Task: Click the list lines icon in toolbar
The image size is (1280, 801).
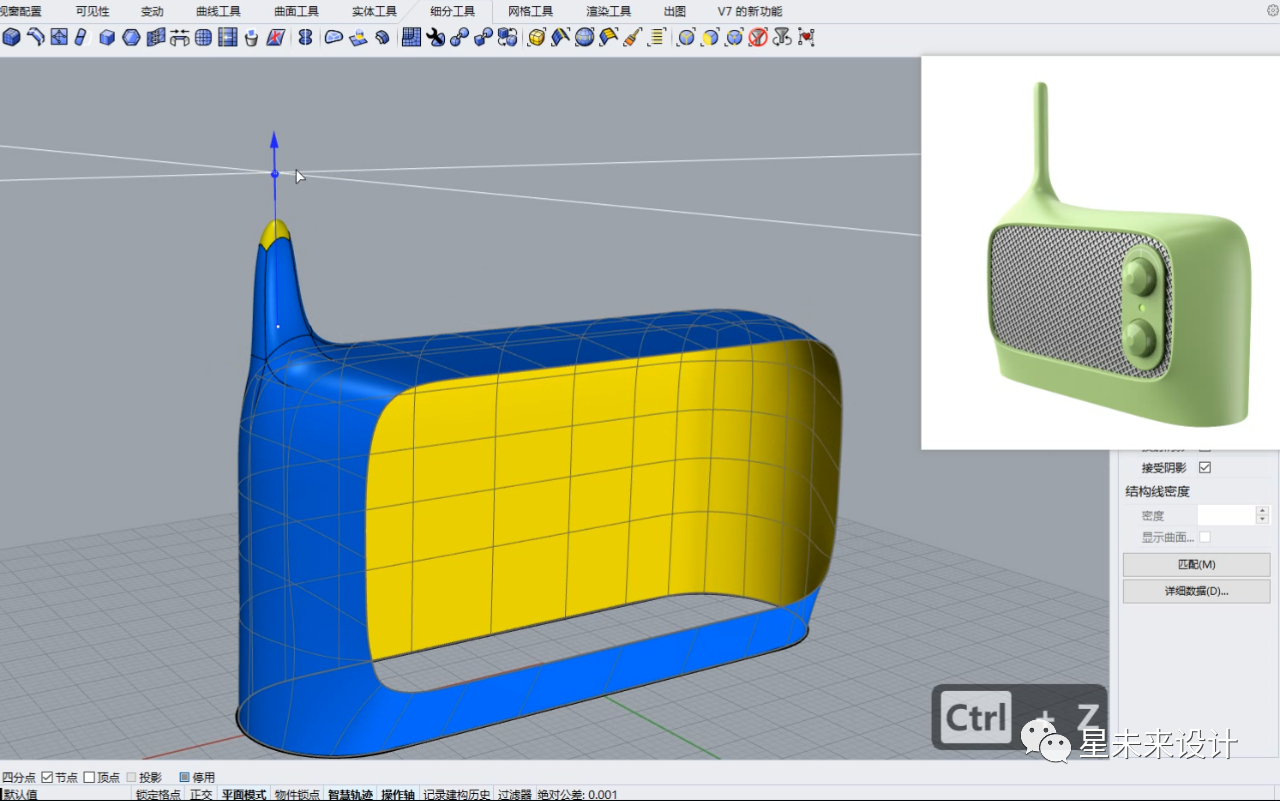Action: coord(657,37)
